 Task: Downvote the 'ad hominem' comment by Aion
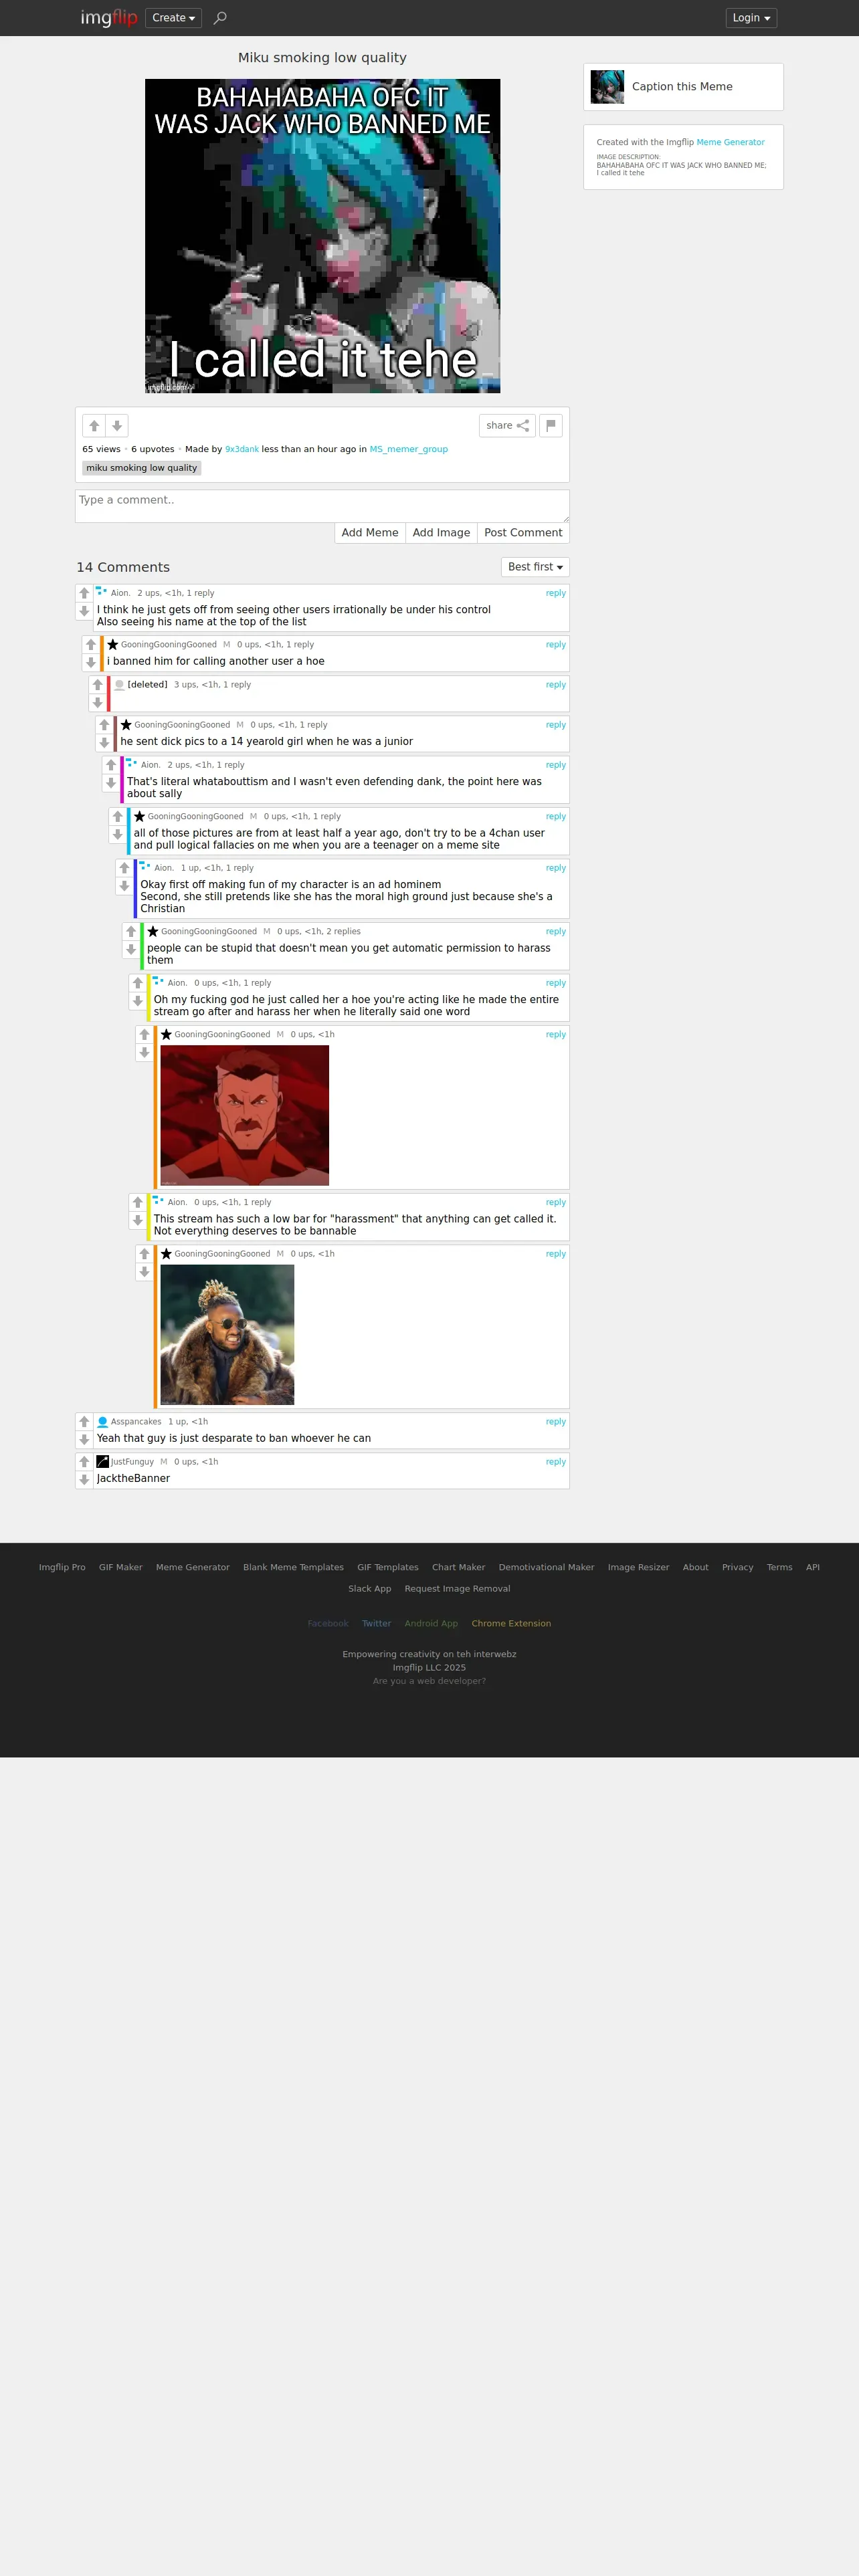pos(124,886)
